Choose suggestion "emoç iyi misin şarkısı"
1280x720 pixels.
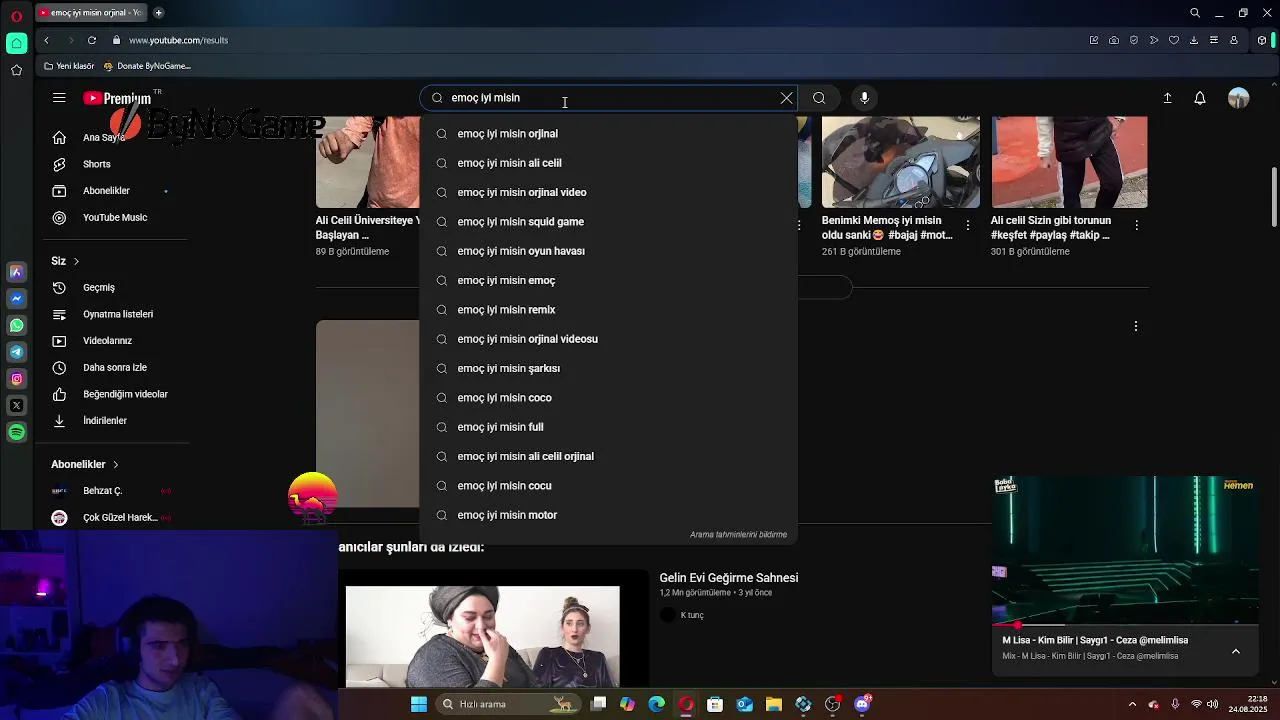tap(608, 368)
